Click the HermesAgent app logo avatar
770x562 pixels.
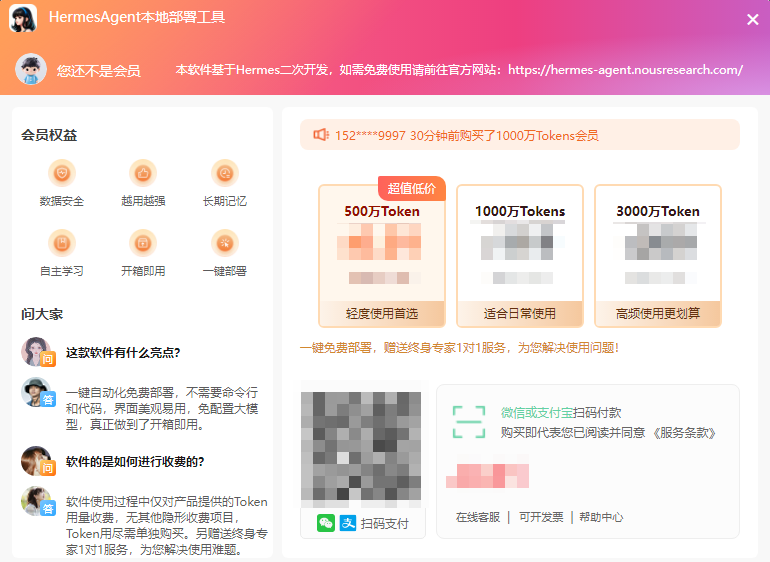[x=23, y=18]
